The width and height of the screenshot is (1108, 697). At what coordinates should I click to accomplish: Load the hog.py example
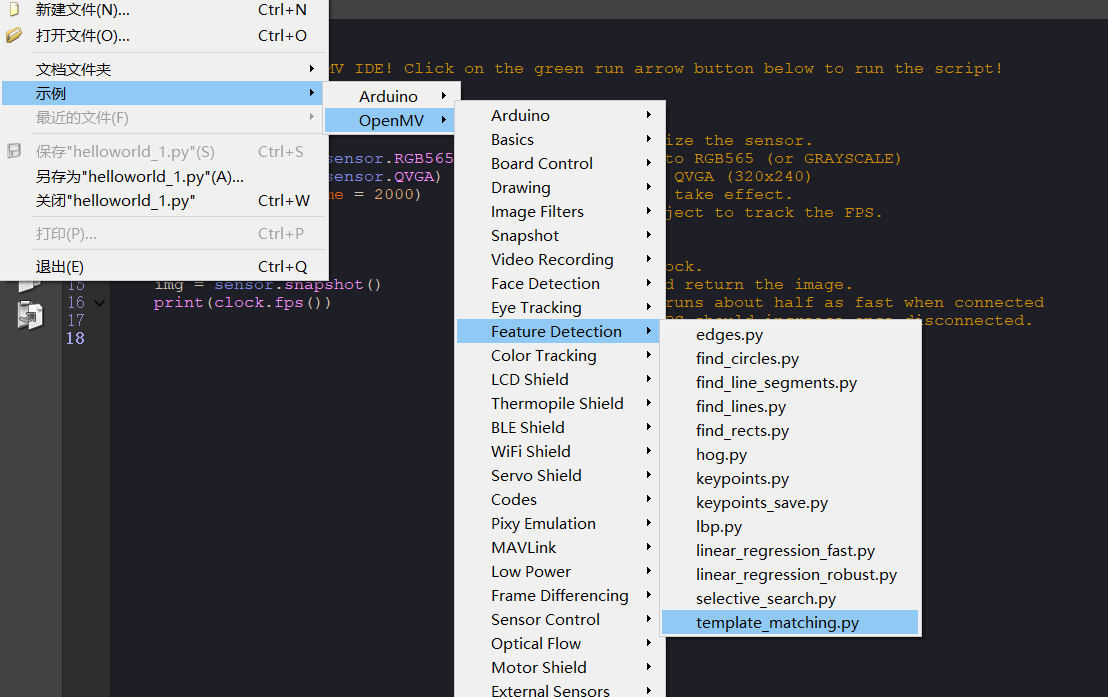point(790,455)
